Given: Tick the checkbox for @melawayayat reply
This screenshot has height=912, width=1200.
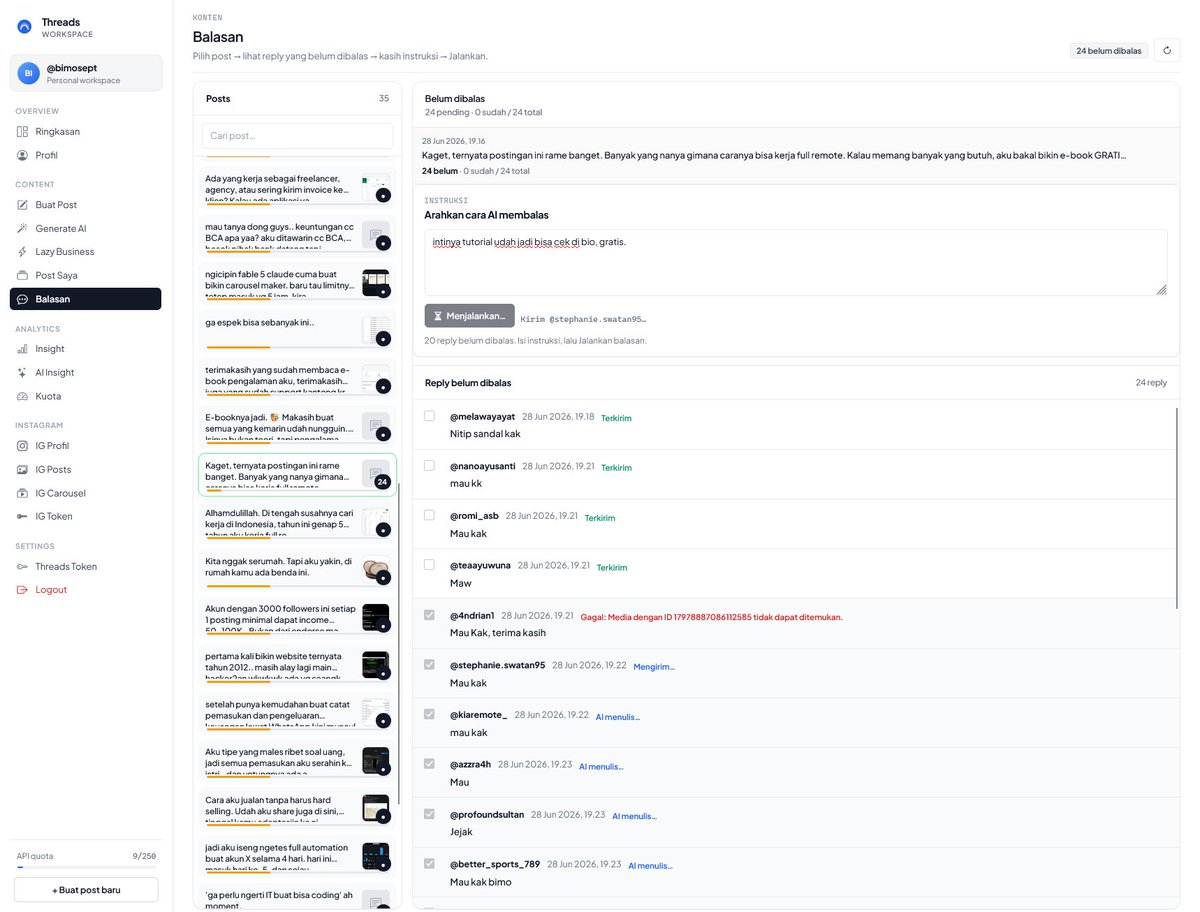Looking at the screenshot, I should click(429, 416).
